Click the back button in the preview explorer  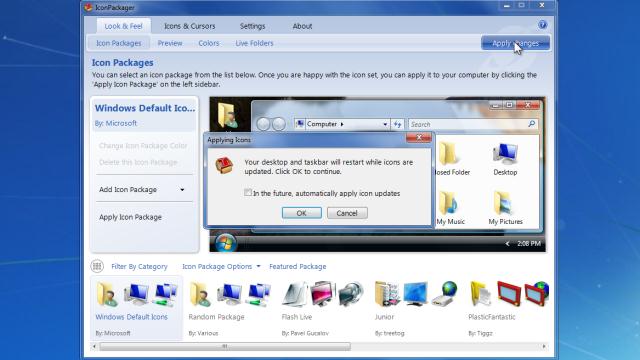[x=264, y=124]
